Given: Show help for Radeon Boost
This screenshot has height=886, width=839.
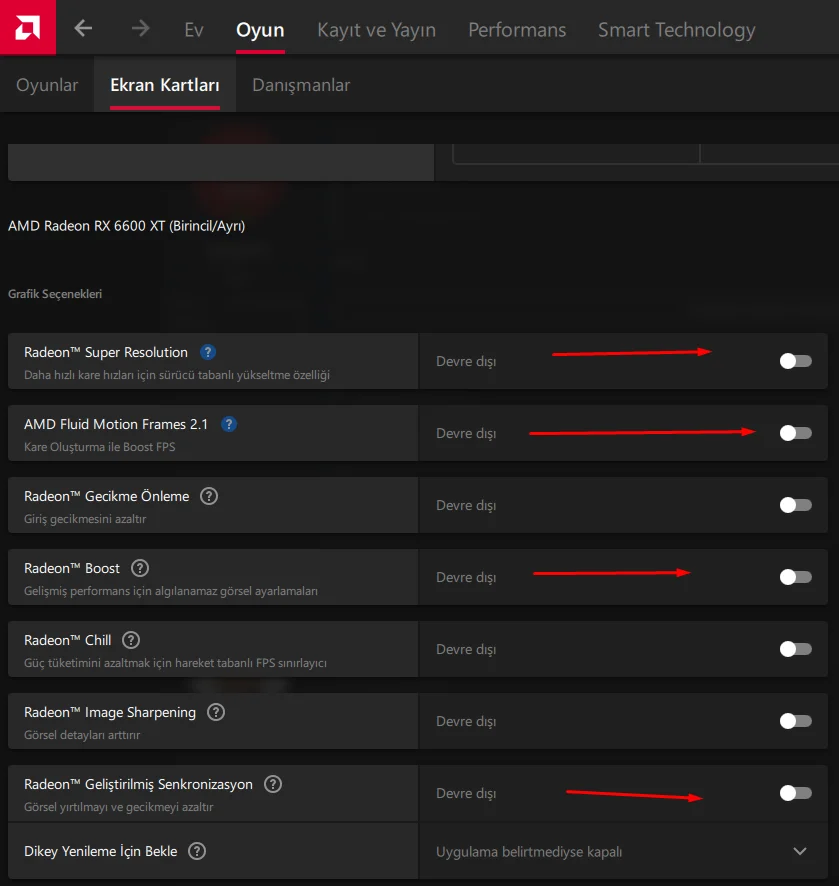Looking at the screenshot, I should point(140,568).
